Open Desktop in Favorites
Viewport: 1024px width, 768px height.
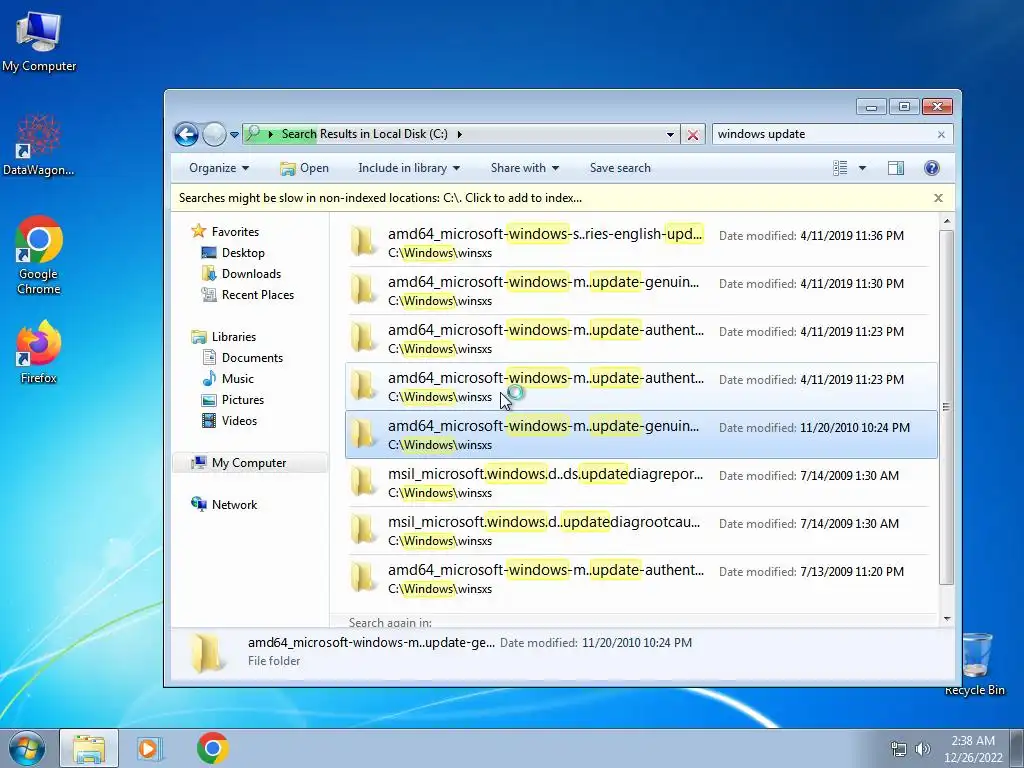pos(243,253)
